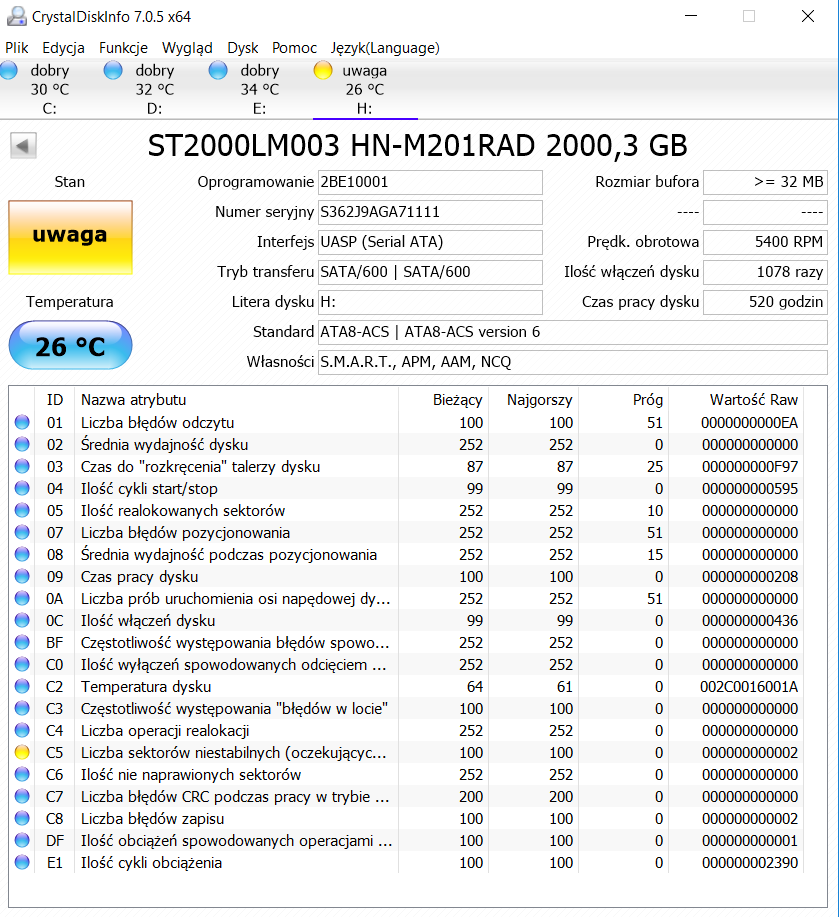Select the row Średnia wydajność dysku
The image size is (839, 917).
pyautogui.click(x=406, y=444)
